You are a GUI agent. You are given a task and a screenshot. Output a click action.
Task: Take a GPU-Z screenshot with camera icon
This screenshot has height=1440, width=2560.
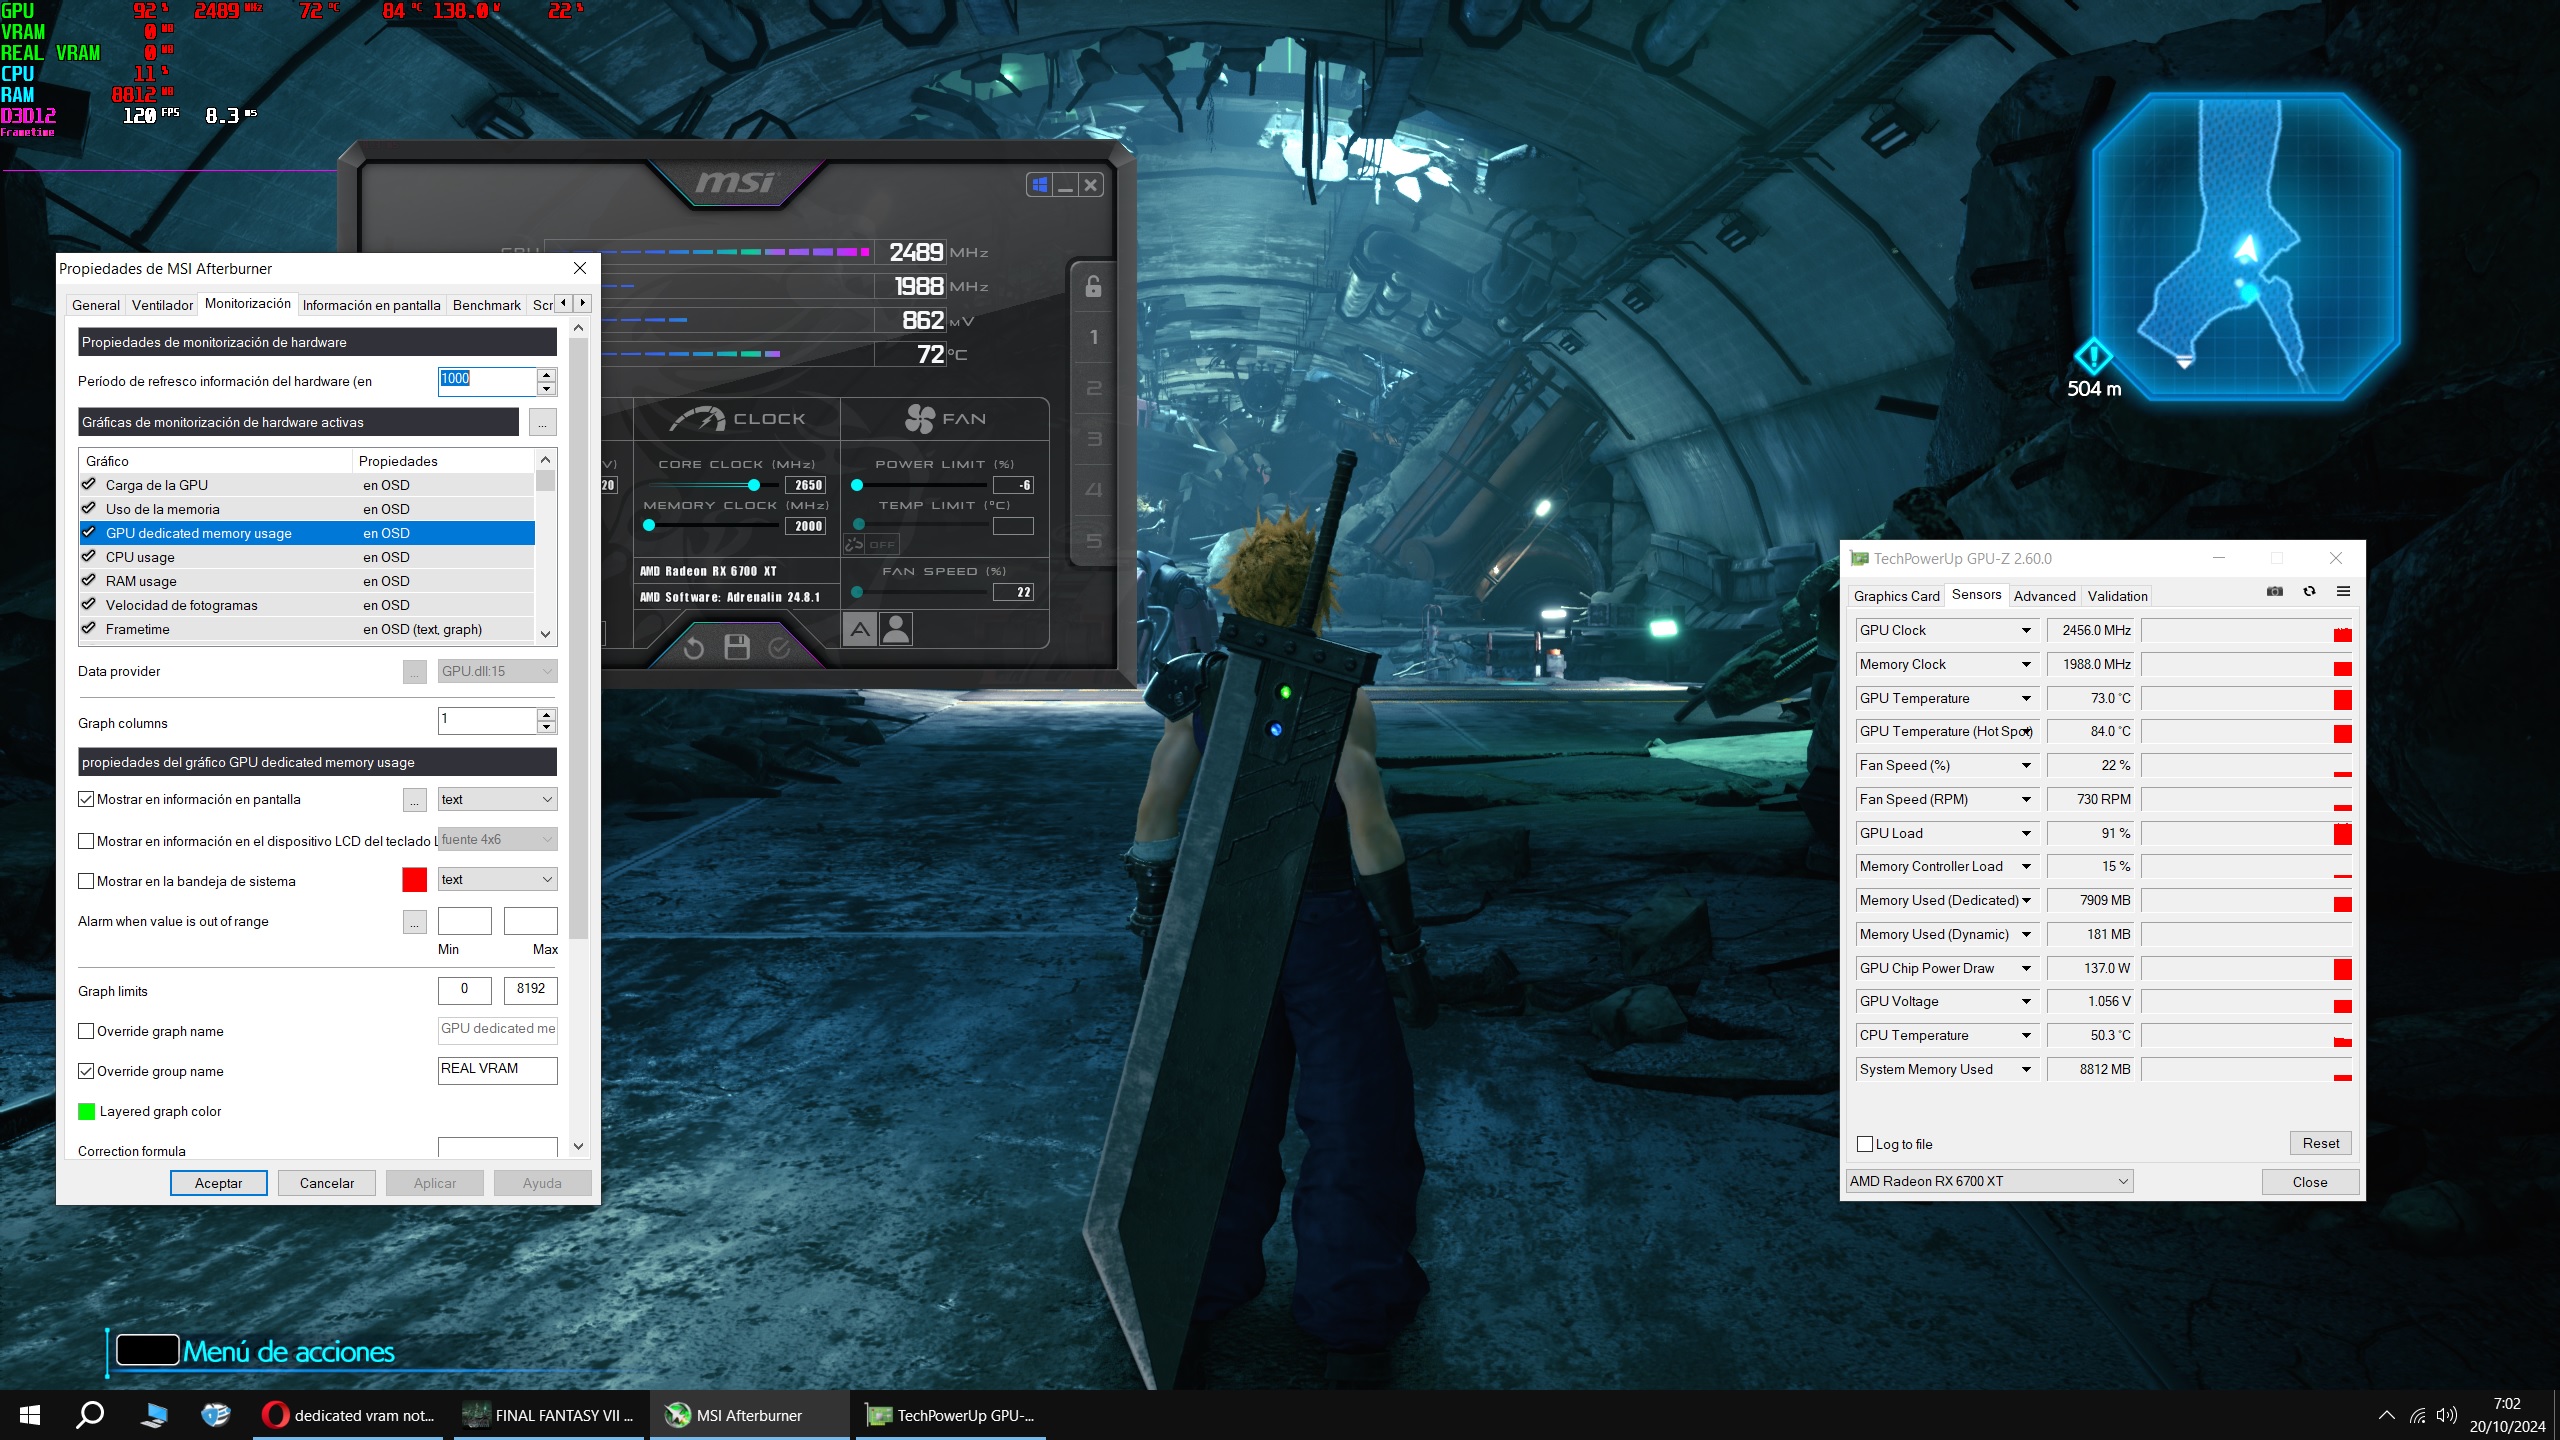pos(2275,591)
